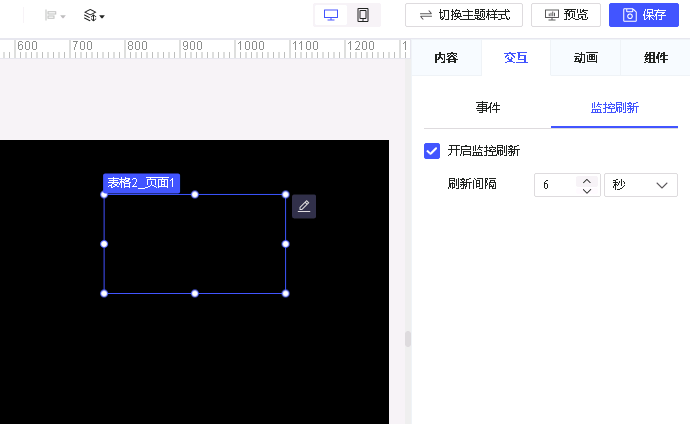Open the 秒 time unit dropdown
Image resolution: width=690 pixels, height=424 pixels.
click(641, 185)
